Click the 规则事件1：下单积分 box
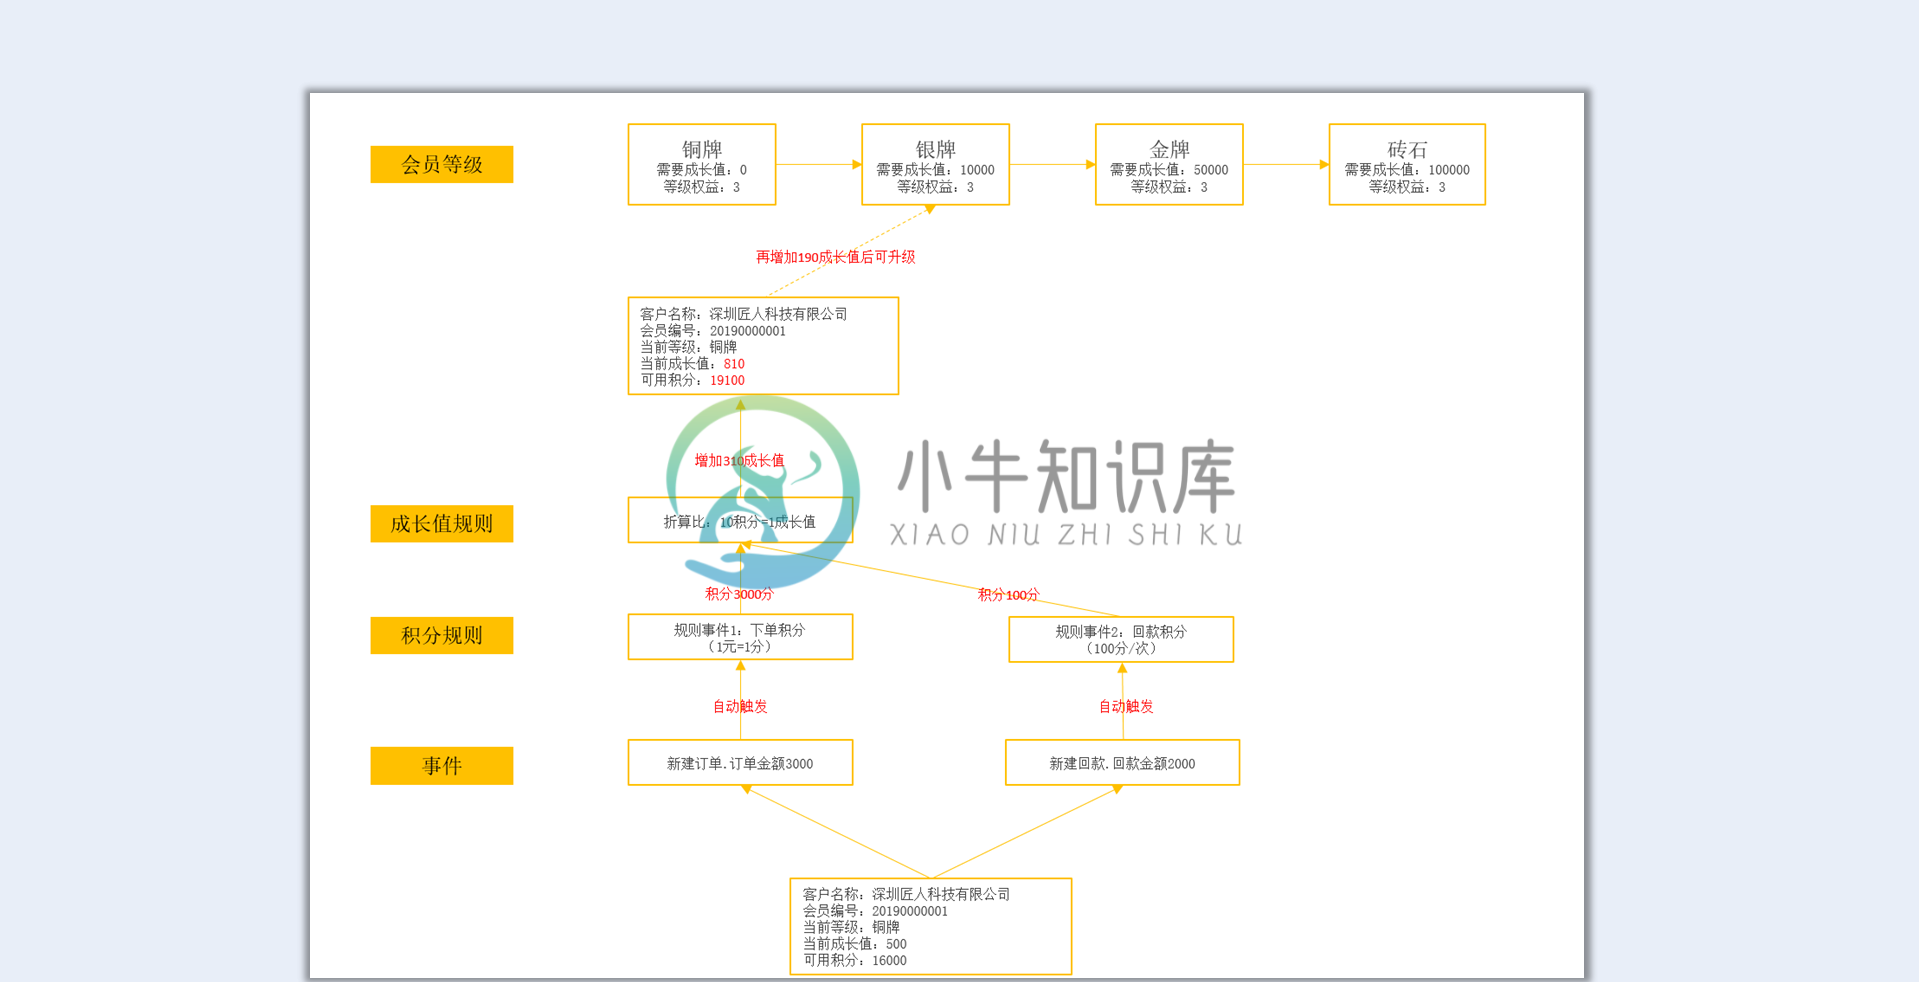This screenshot has height=982, width=1919. point(740,637)
